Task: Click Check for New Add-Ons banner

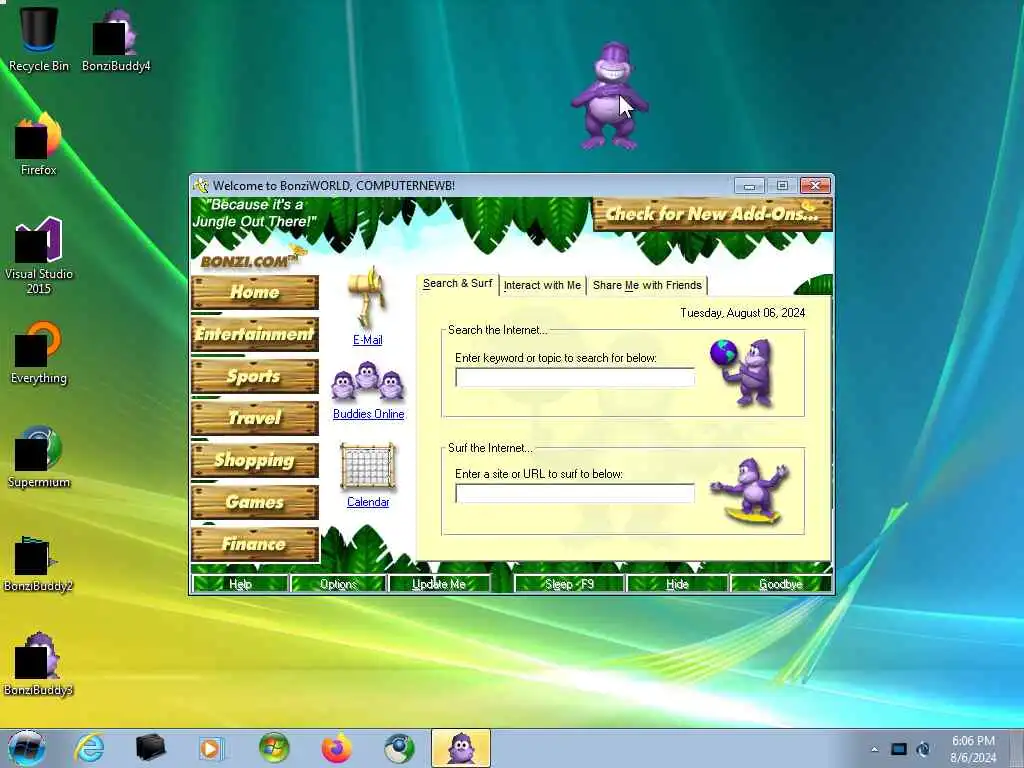Action: click(x=712, y=214)
